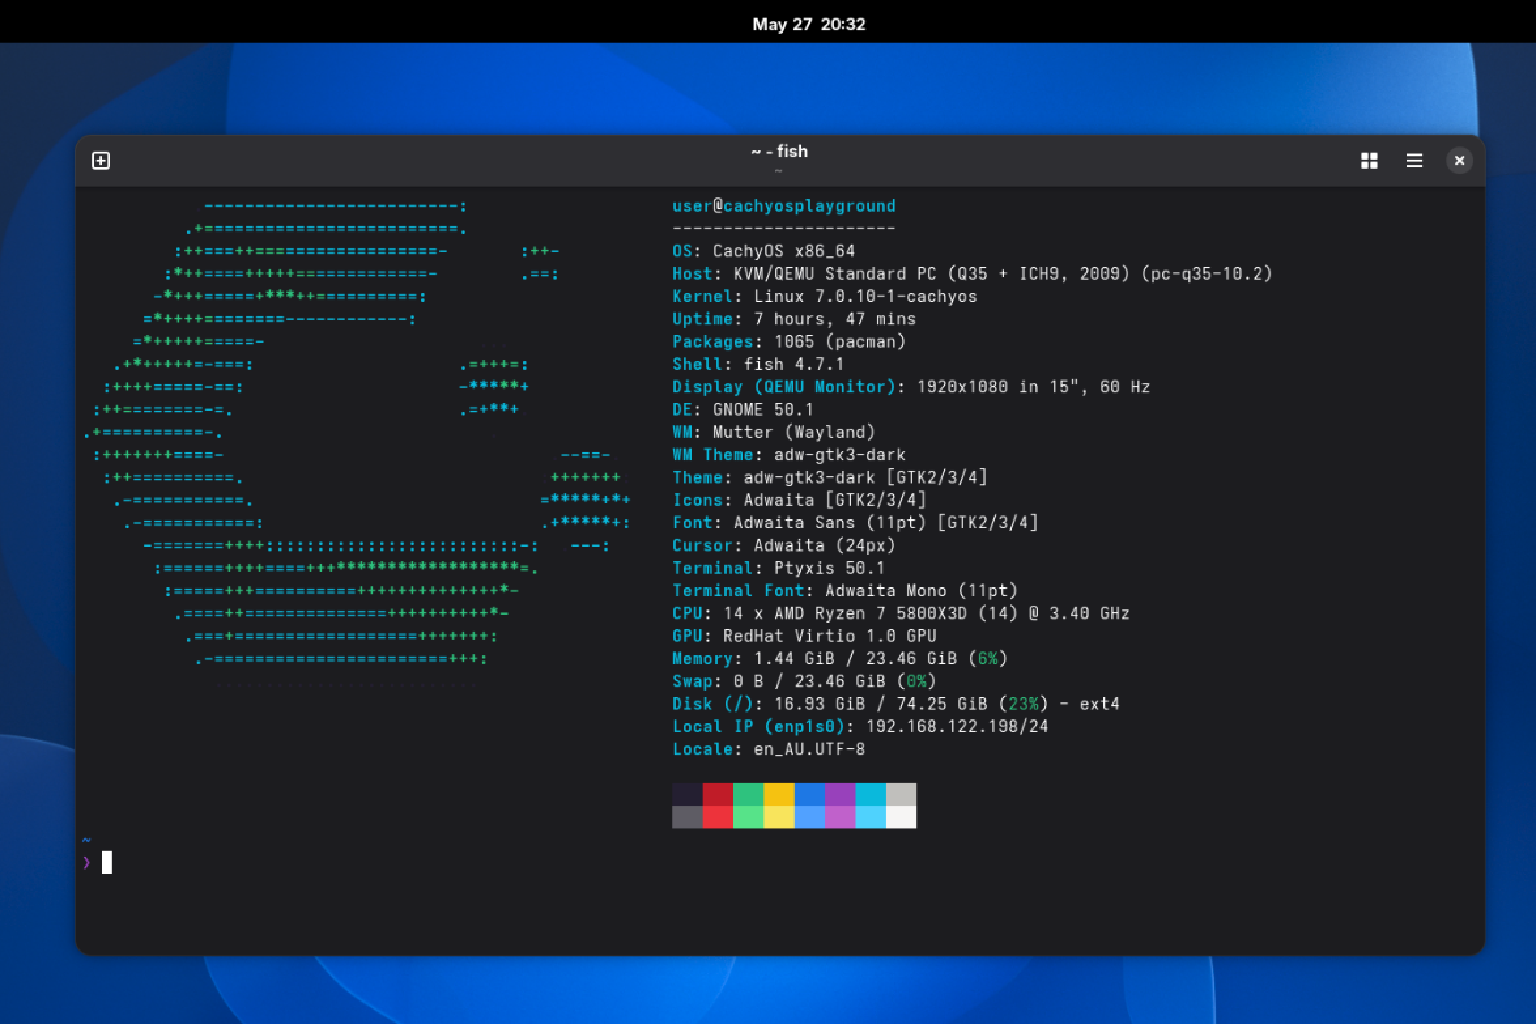Click the WM Mutter (Wayland) line
The width and height of the screenshot is (1536, 1024).
click(x=774, y=432)
